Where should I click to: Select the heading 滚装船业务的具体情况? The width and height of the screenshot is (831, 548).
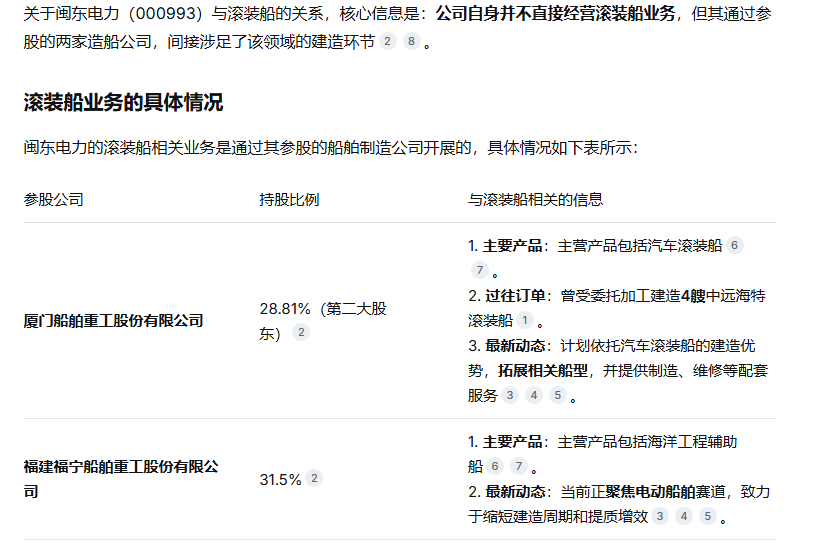pos(123,102)
